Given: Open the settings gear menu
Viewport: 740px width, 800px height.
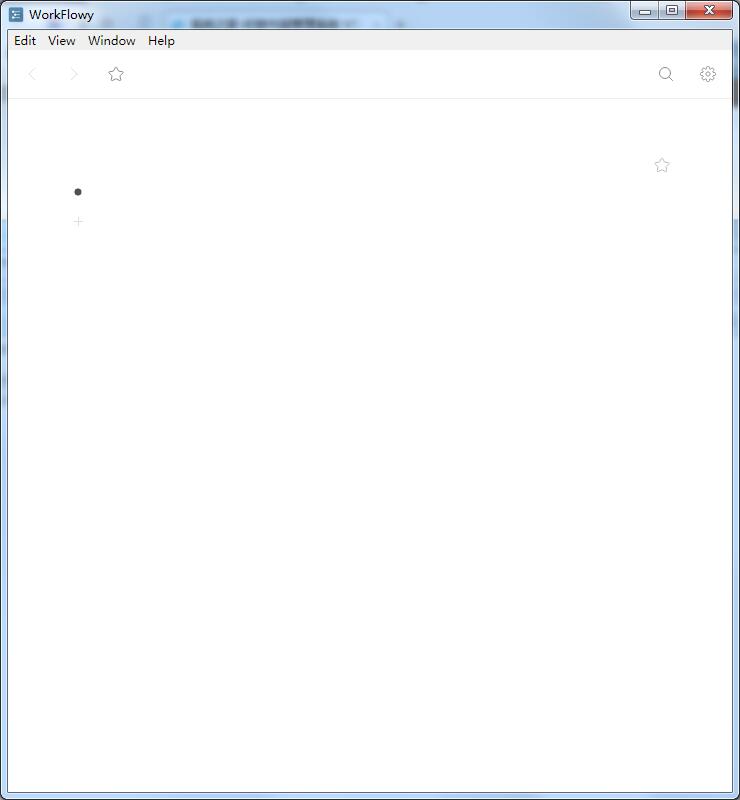Looking at the screenshot, I should [708, 74].
